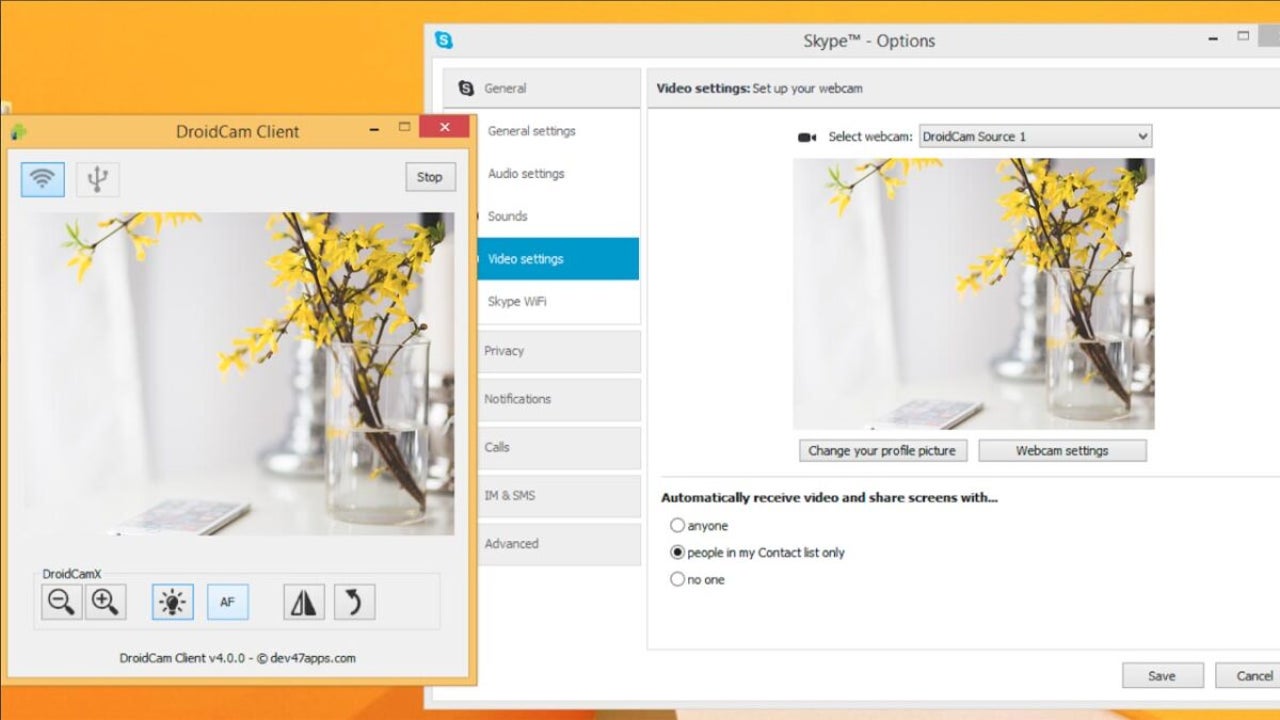Screen dimensions: 1280x720
Task: Select WiFi connection mode in DroidCam
Action: (42, 179)
